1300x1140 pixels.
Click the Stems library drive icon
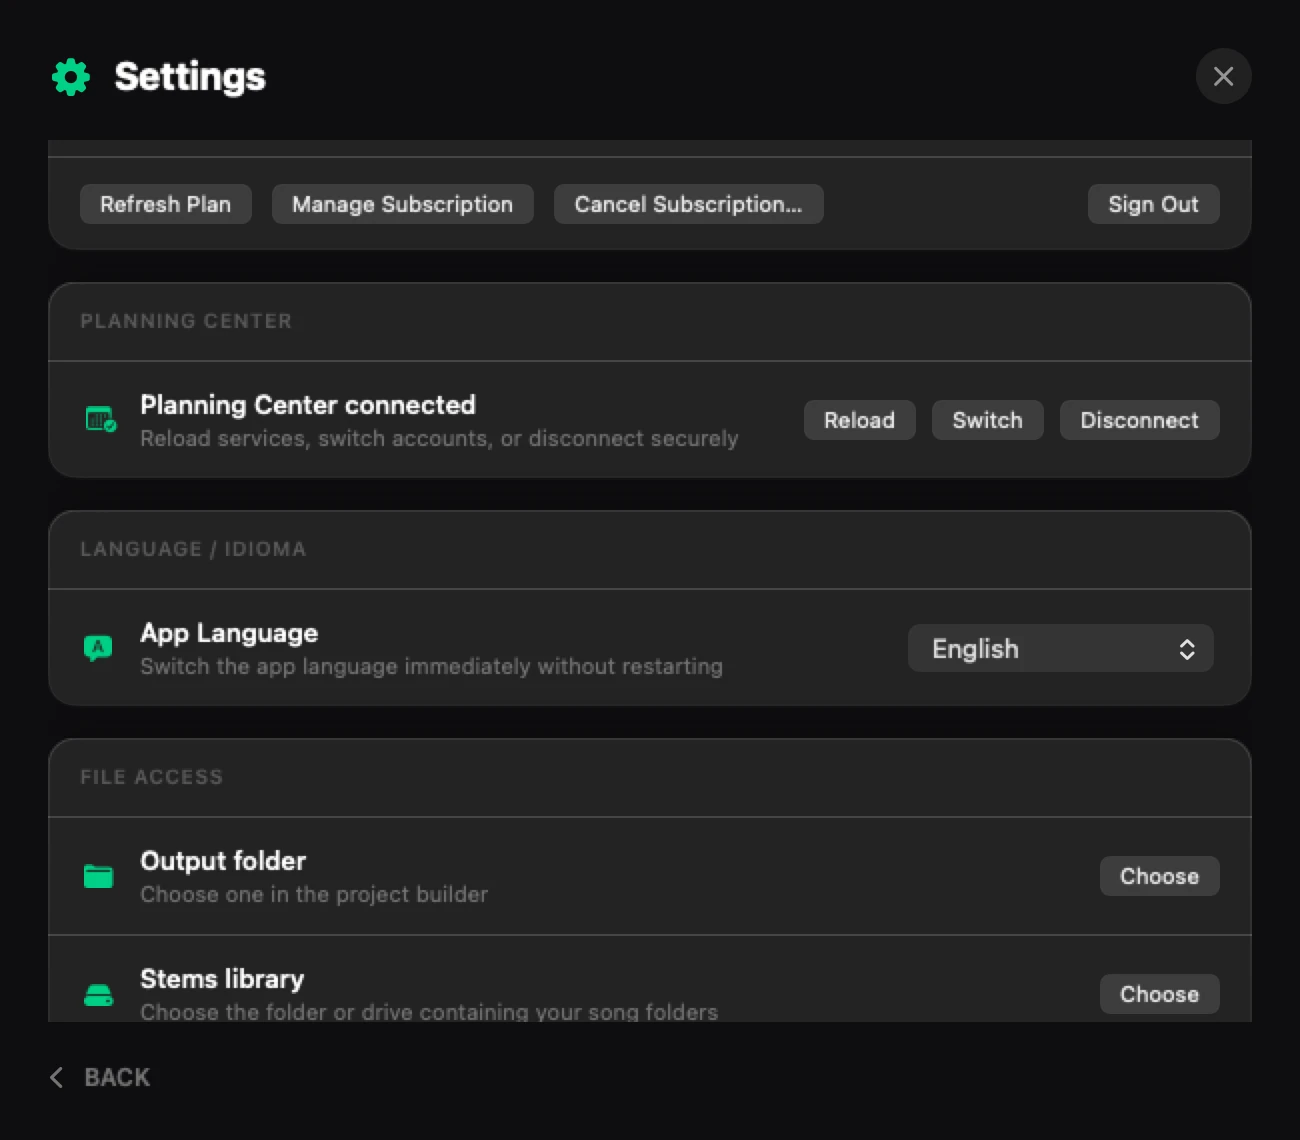click(x=98, y=996)
